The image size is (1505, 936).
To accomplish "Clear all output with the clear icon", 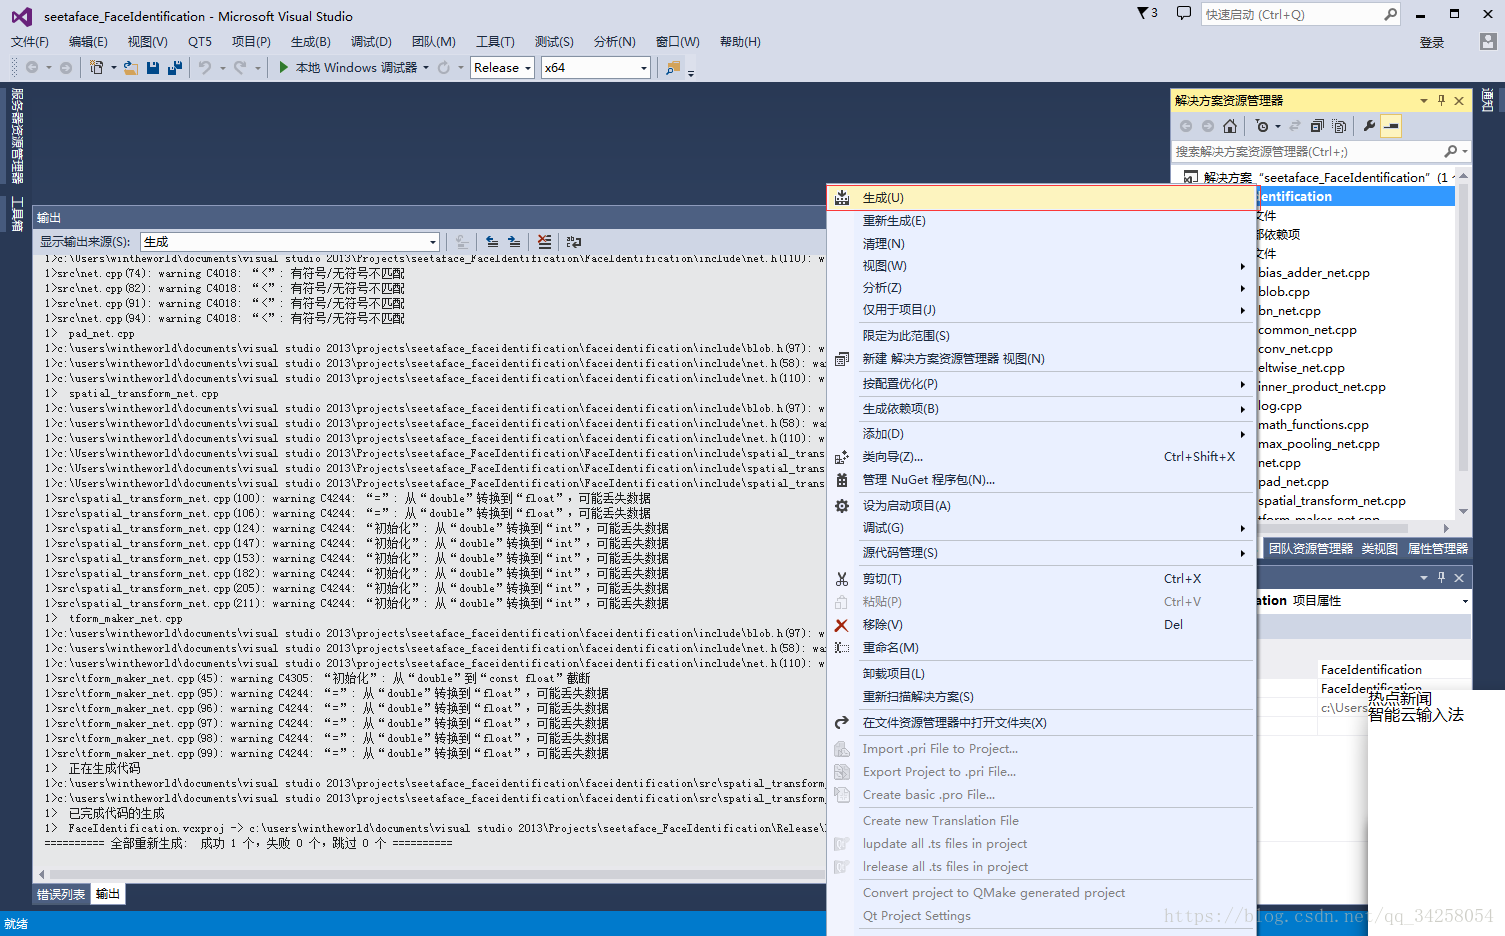I will [x=544, y=241].
